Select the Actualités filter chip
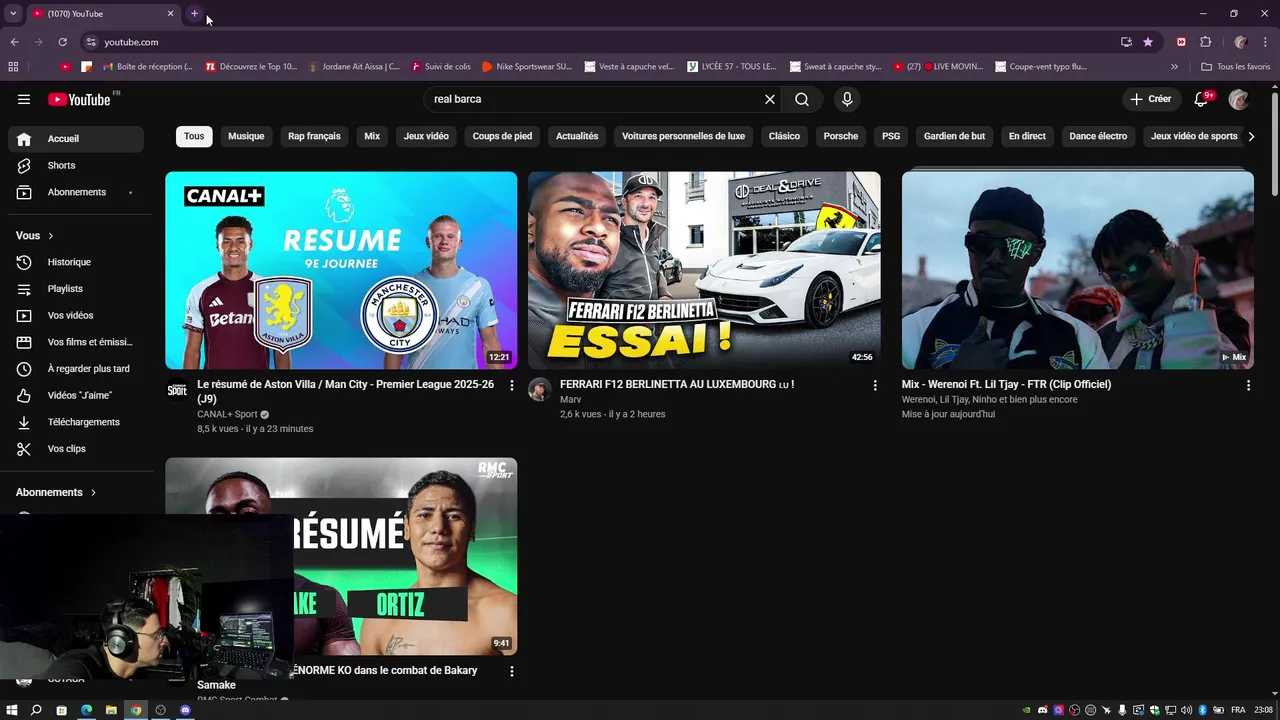 577,136
